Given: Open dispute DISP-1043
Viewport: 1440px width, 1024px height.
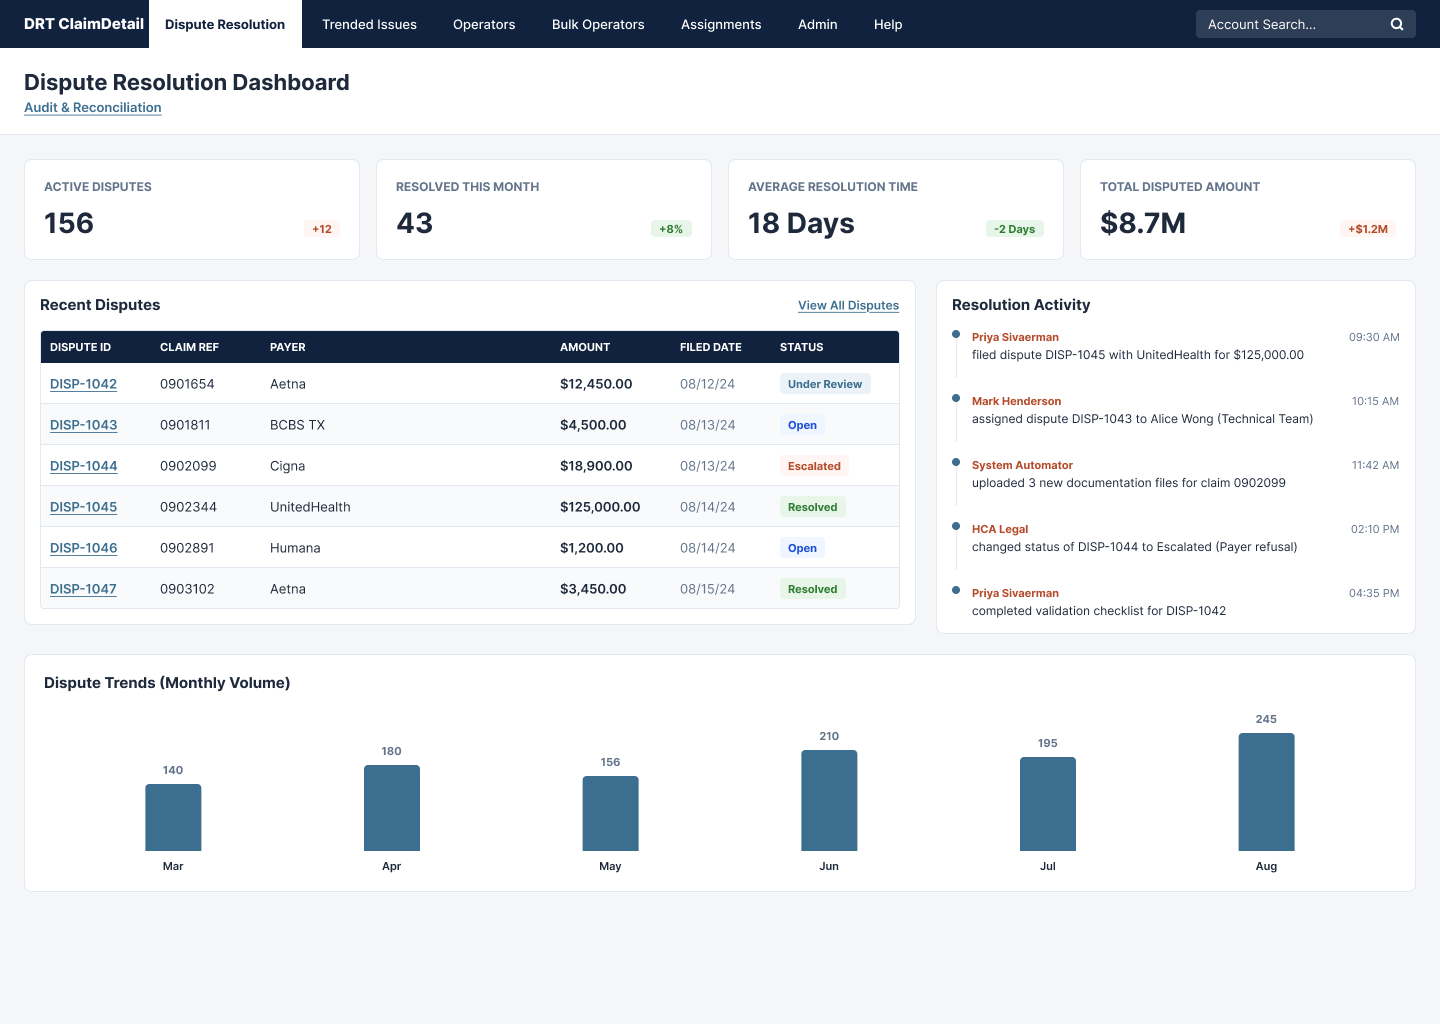Looking at the screenshot, I should click(x=84, y=425).
